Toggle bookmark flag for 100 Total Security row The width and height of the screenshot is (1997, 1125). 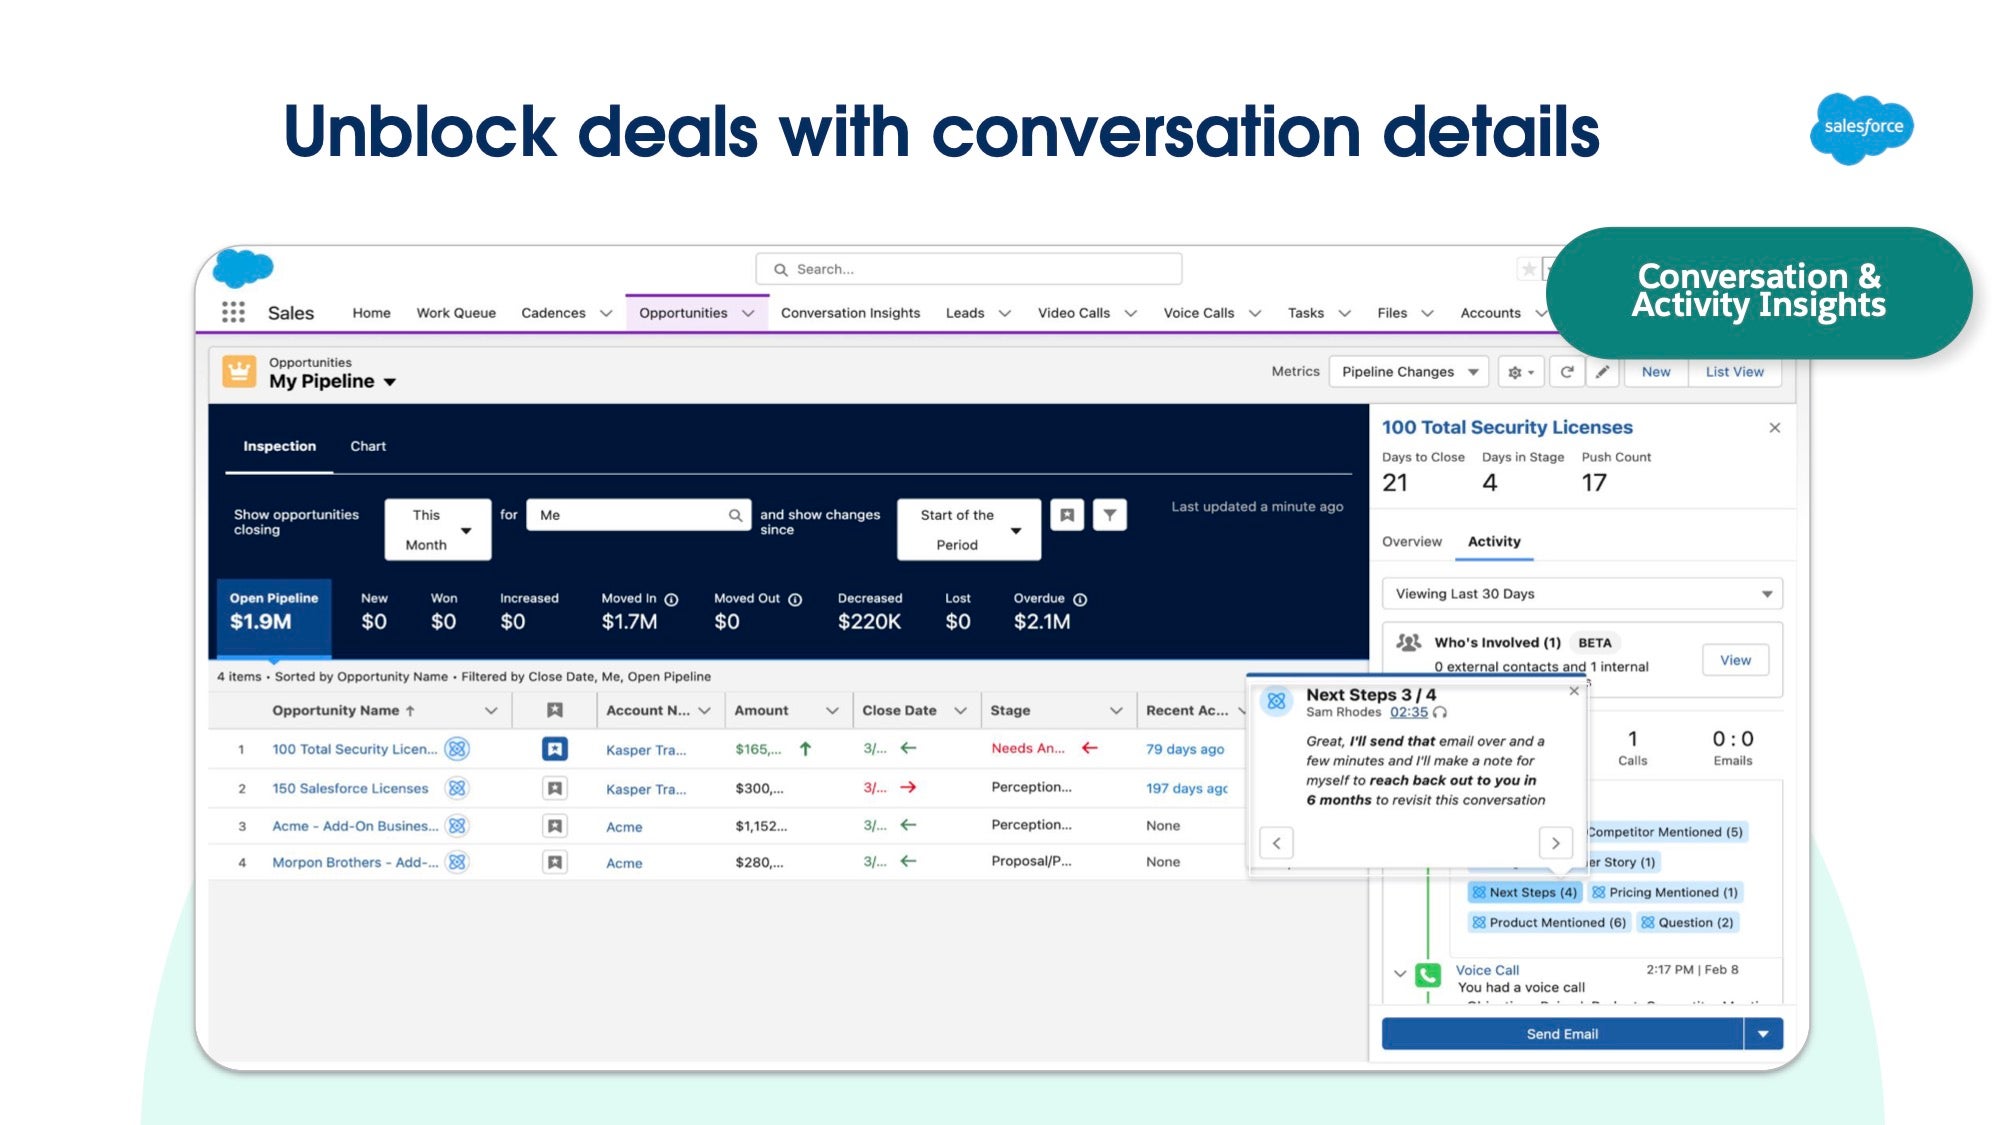point(555,749)
